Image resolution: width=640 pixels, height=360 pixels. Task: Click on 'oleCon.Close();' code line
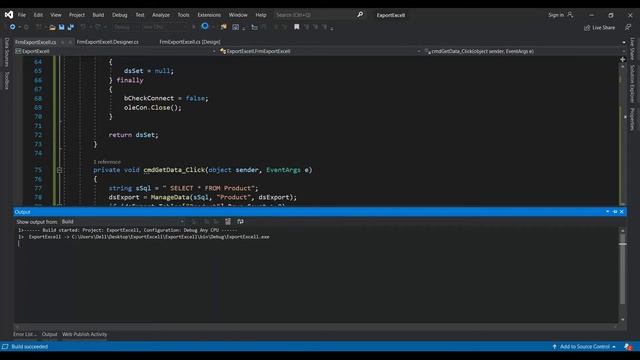coord(153,108)
